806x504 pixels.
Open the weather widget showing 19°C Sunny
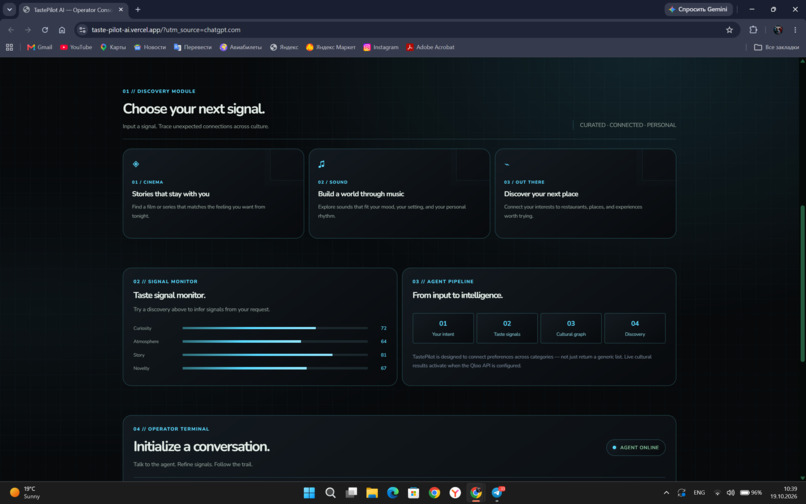point(25,493)
